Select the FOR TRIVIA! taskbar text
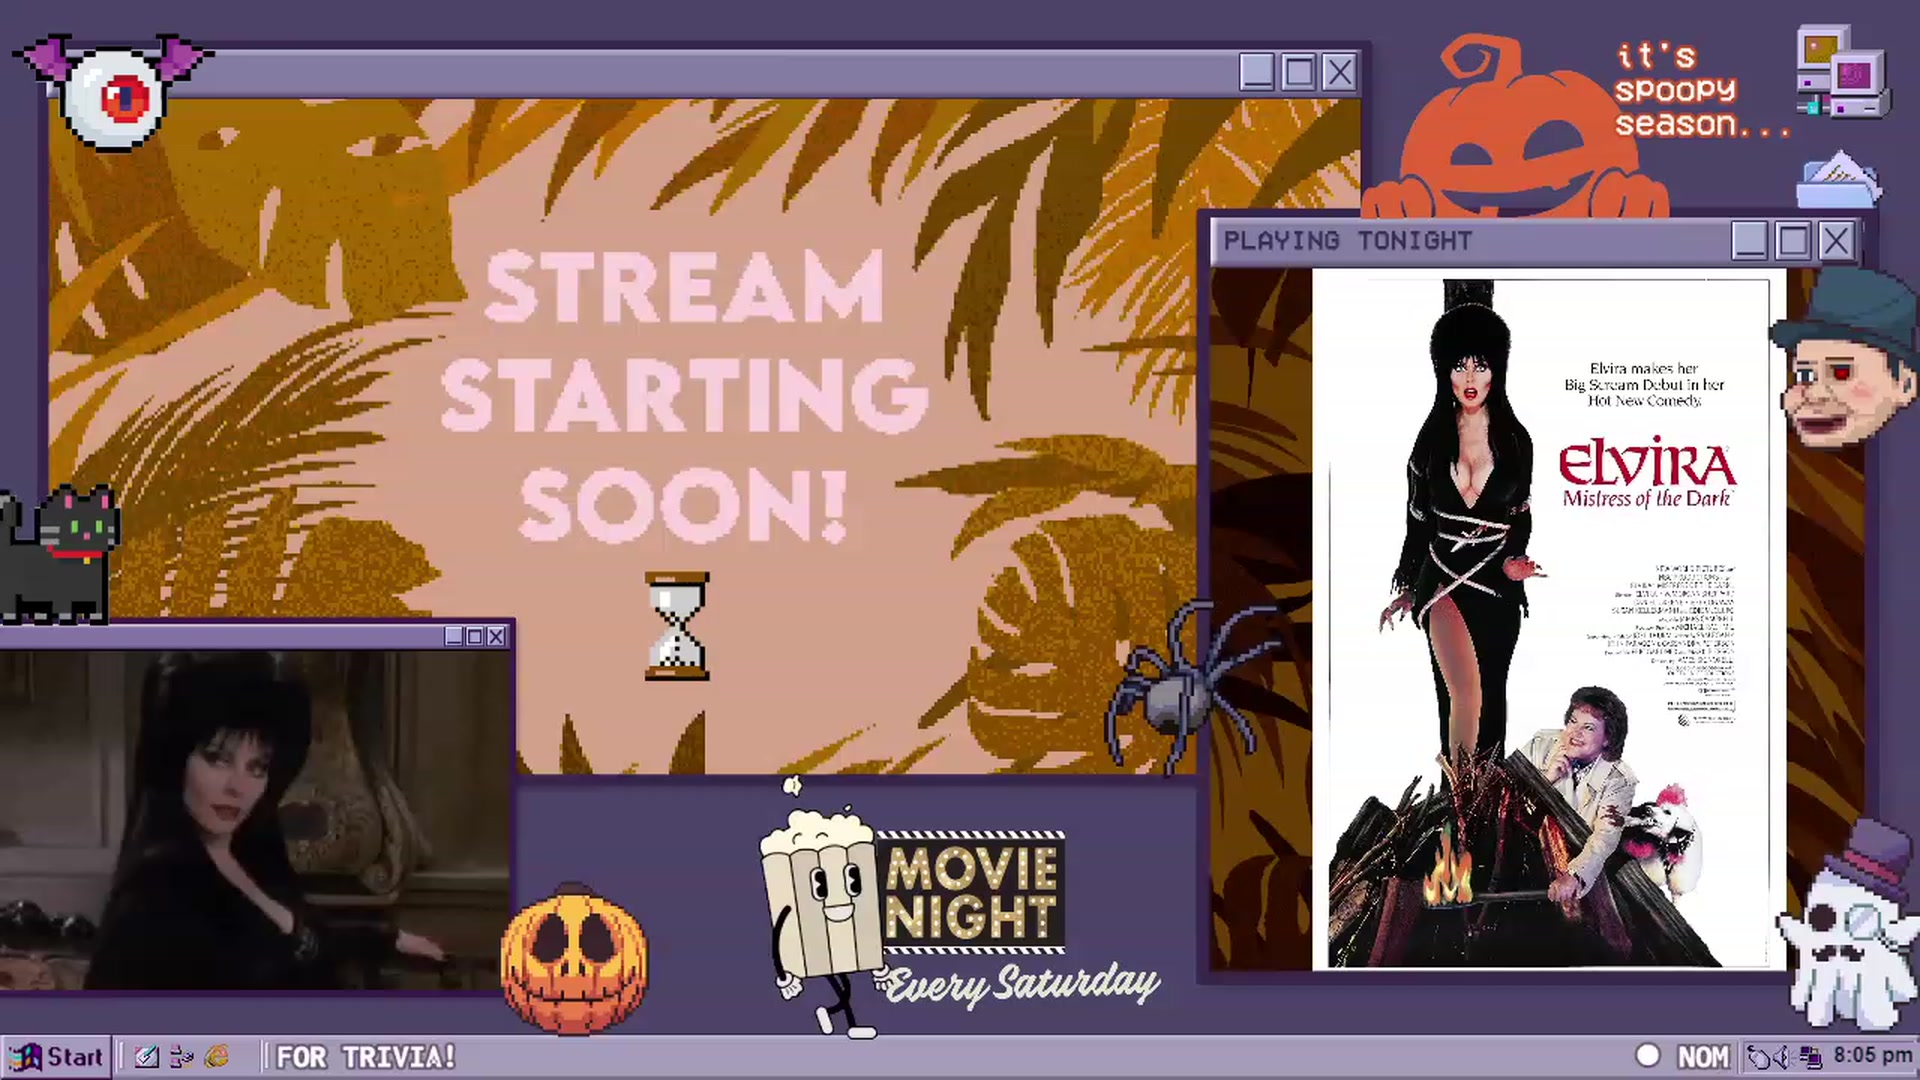Image resolution: width=1920 pixels, height=1080 pixels. 366,1057
